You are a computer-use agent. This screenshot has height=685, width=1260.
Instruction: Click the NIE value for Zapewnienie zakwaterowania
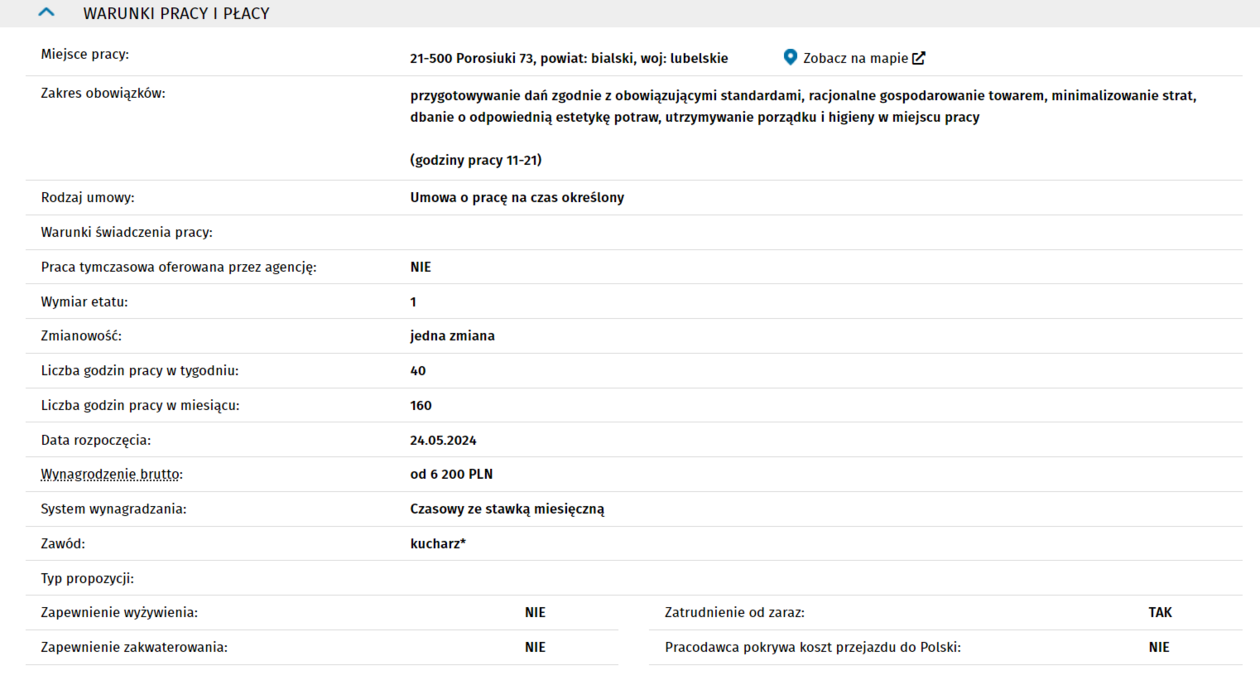[x=535, y=647]
